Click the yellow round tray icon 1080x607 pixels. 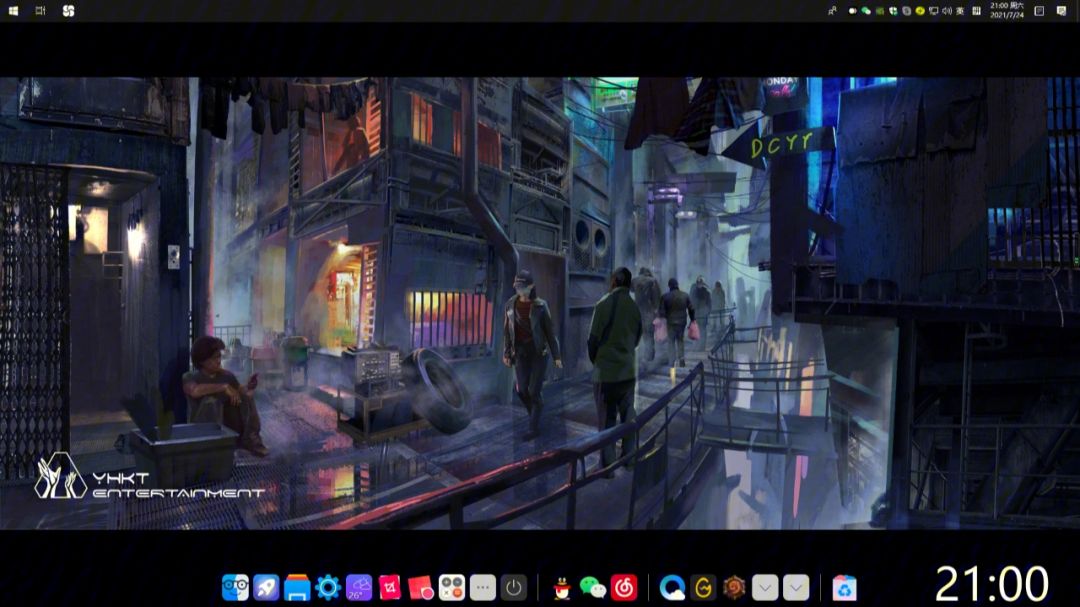pyautogui.click(x=920, y=11)
